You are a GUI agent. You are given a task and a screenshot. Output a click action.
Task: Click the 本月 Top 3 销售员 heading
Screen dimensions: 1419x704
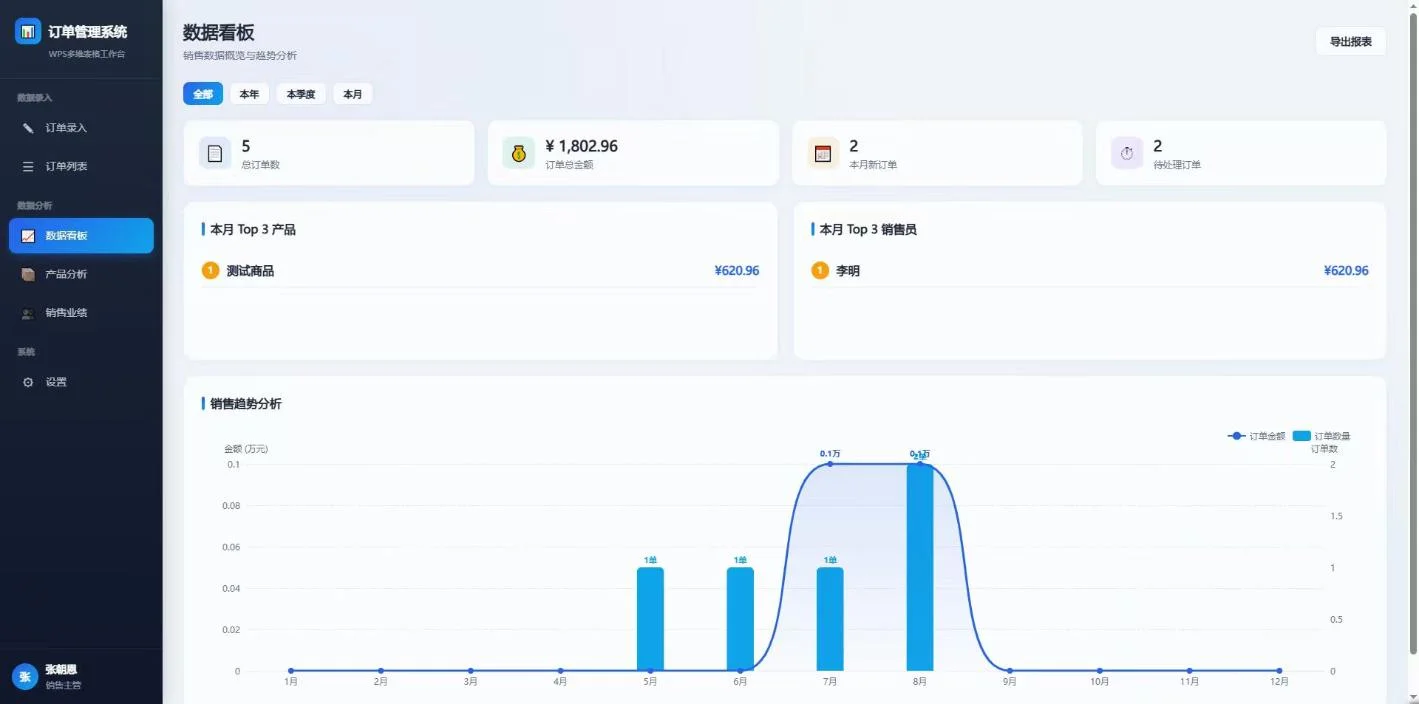868,229
